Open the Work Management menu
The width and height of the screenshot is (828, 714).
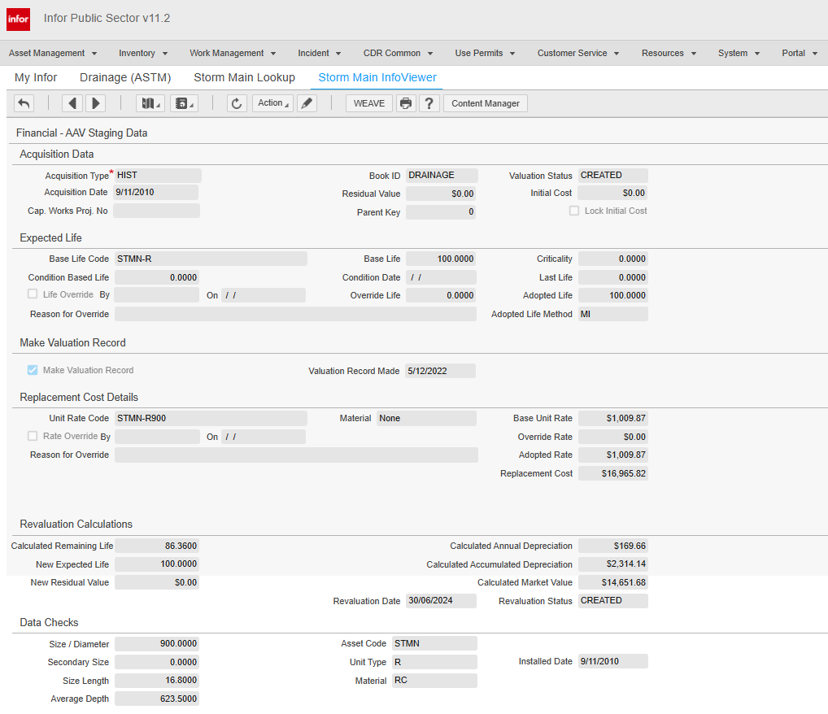coord(233,53)
